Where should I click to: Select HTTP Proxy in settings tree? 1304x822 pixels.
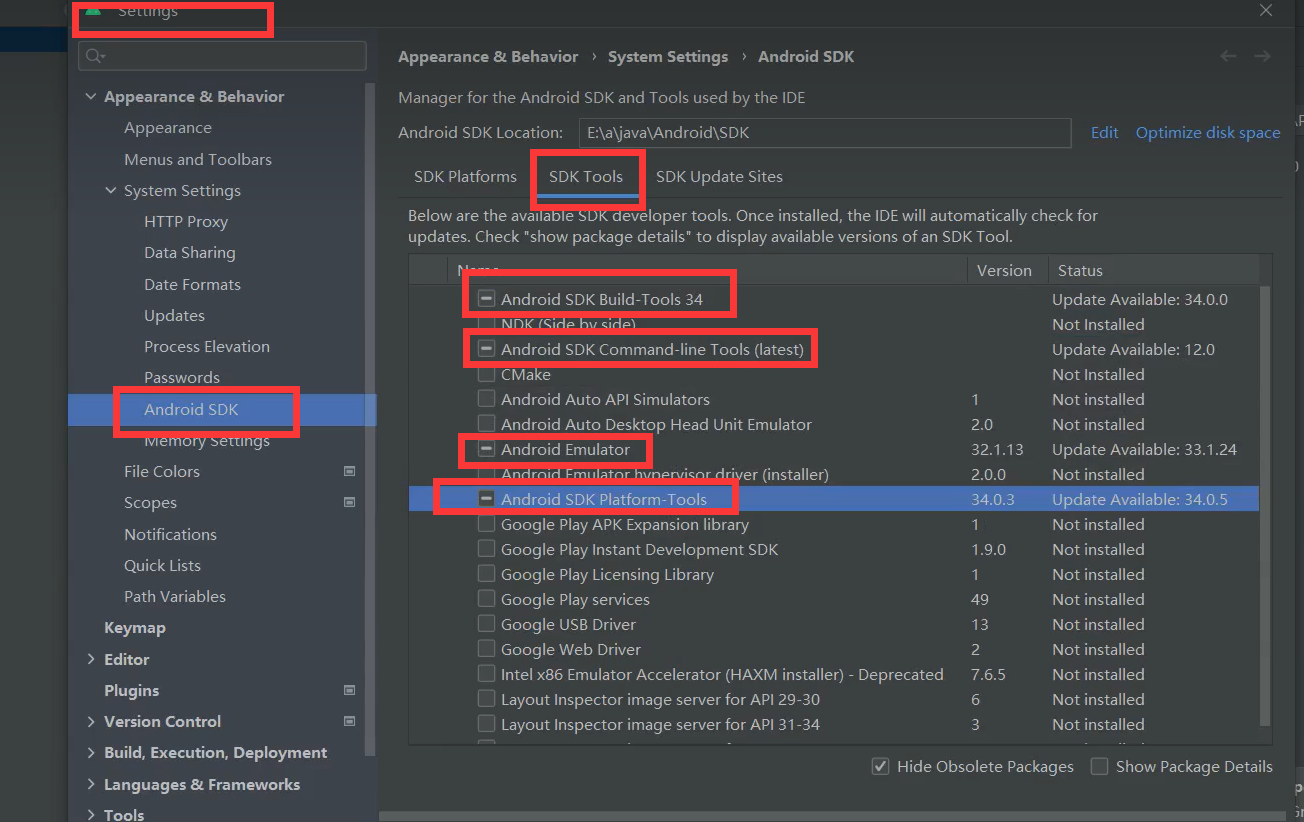pos(186,221)
